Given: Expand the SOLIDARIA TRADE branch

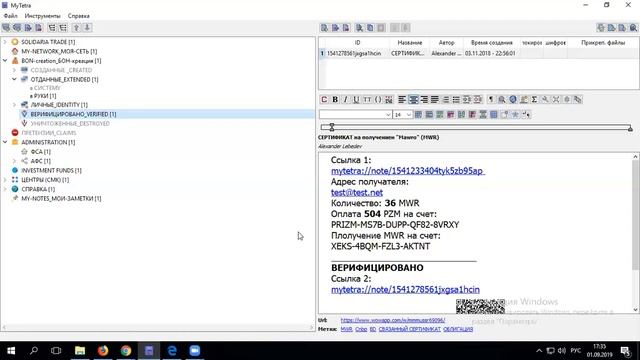Looking at the screenshot, I should pos(5,42).
